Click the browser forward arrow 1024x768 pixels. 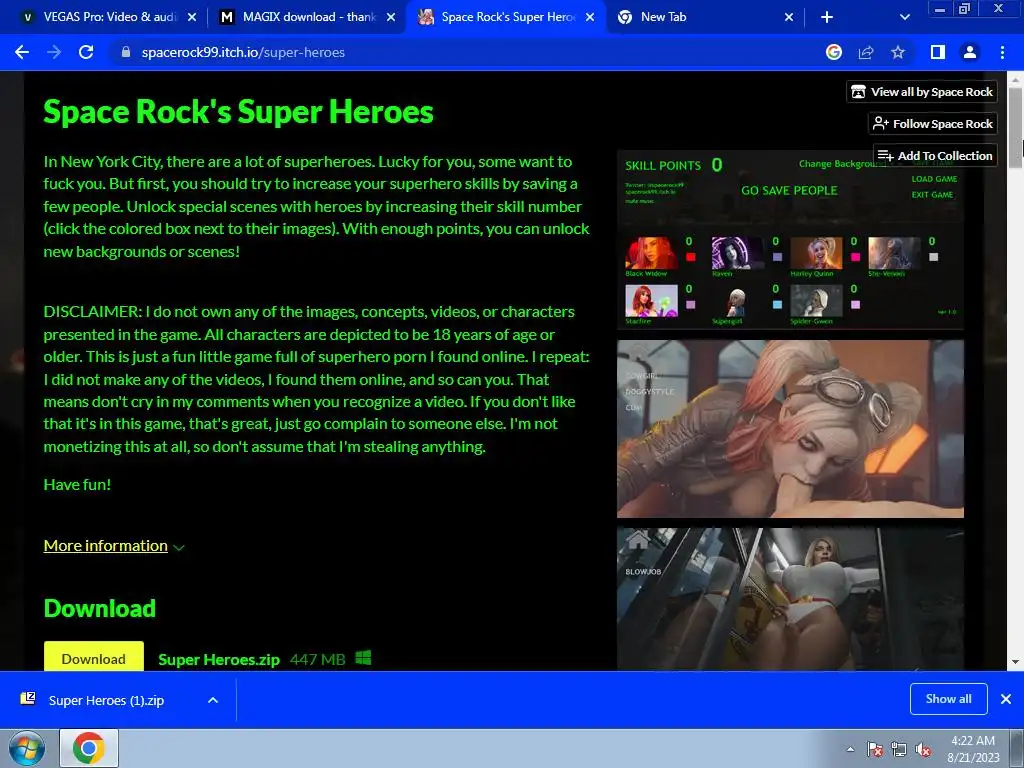point(54,52)
